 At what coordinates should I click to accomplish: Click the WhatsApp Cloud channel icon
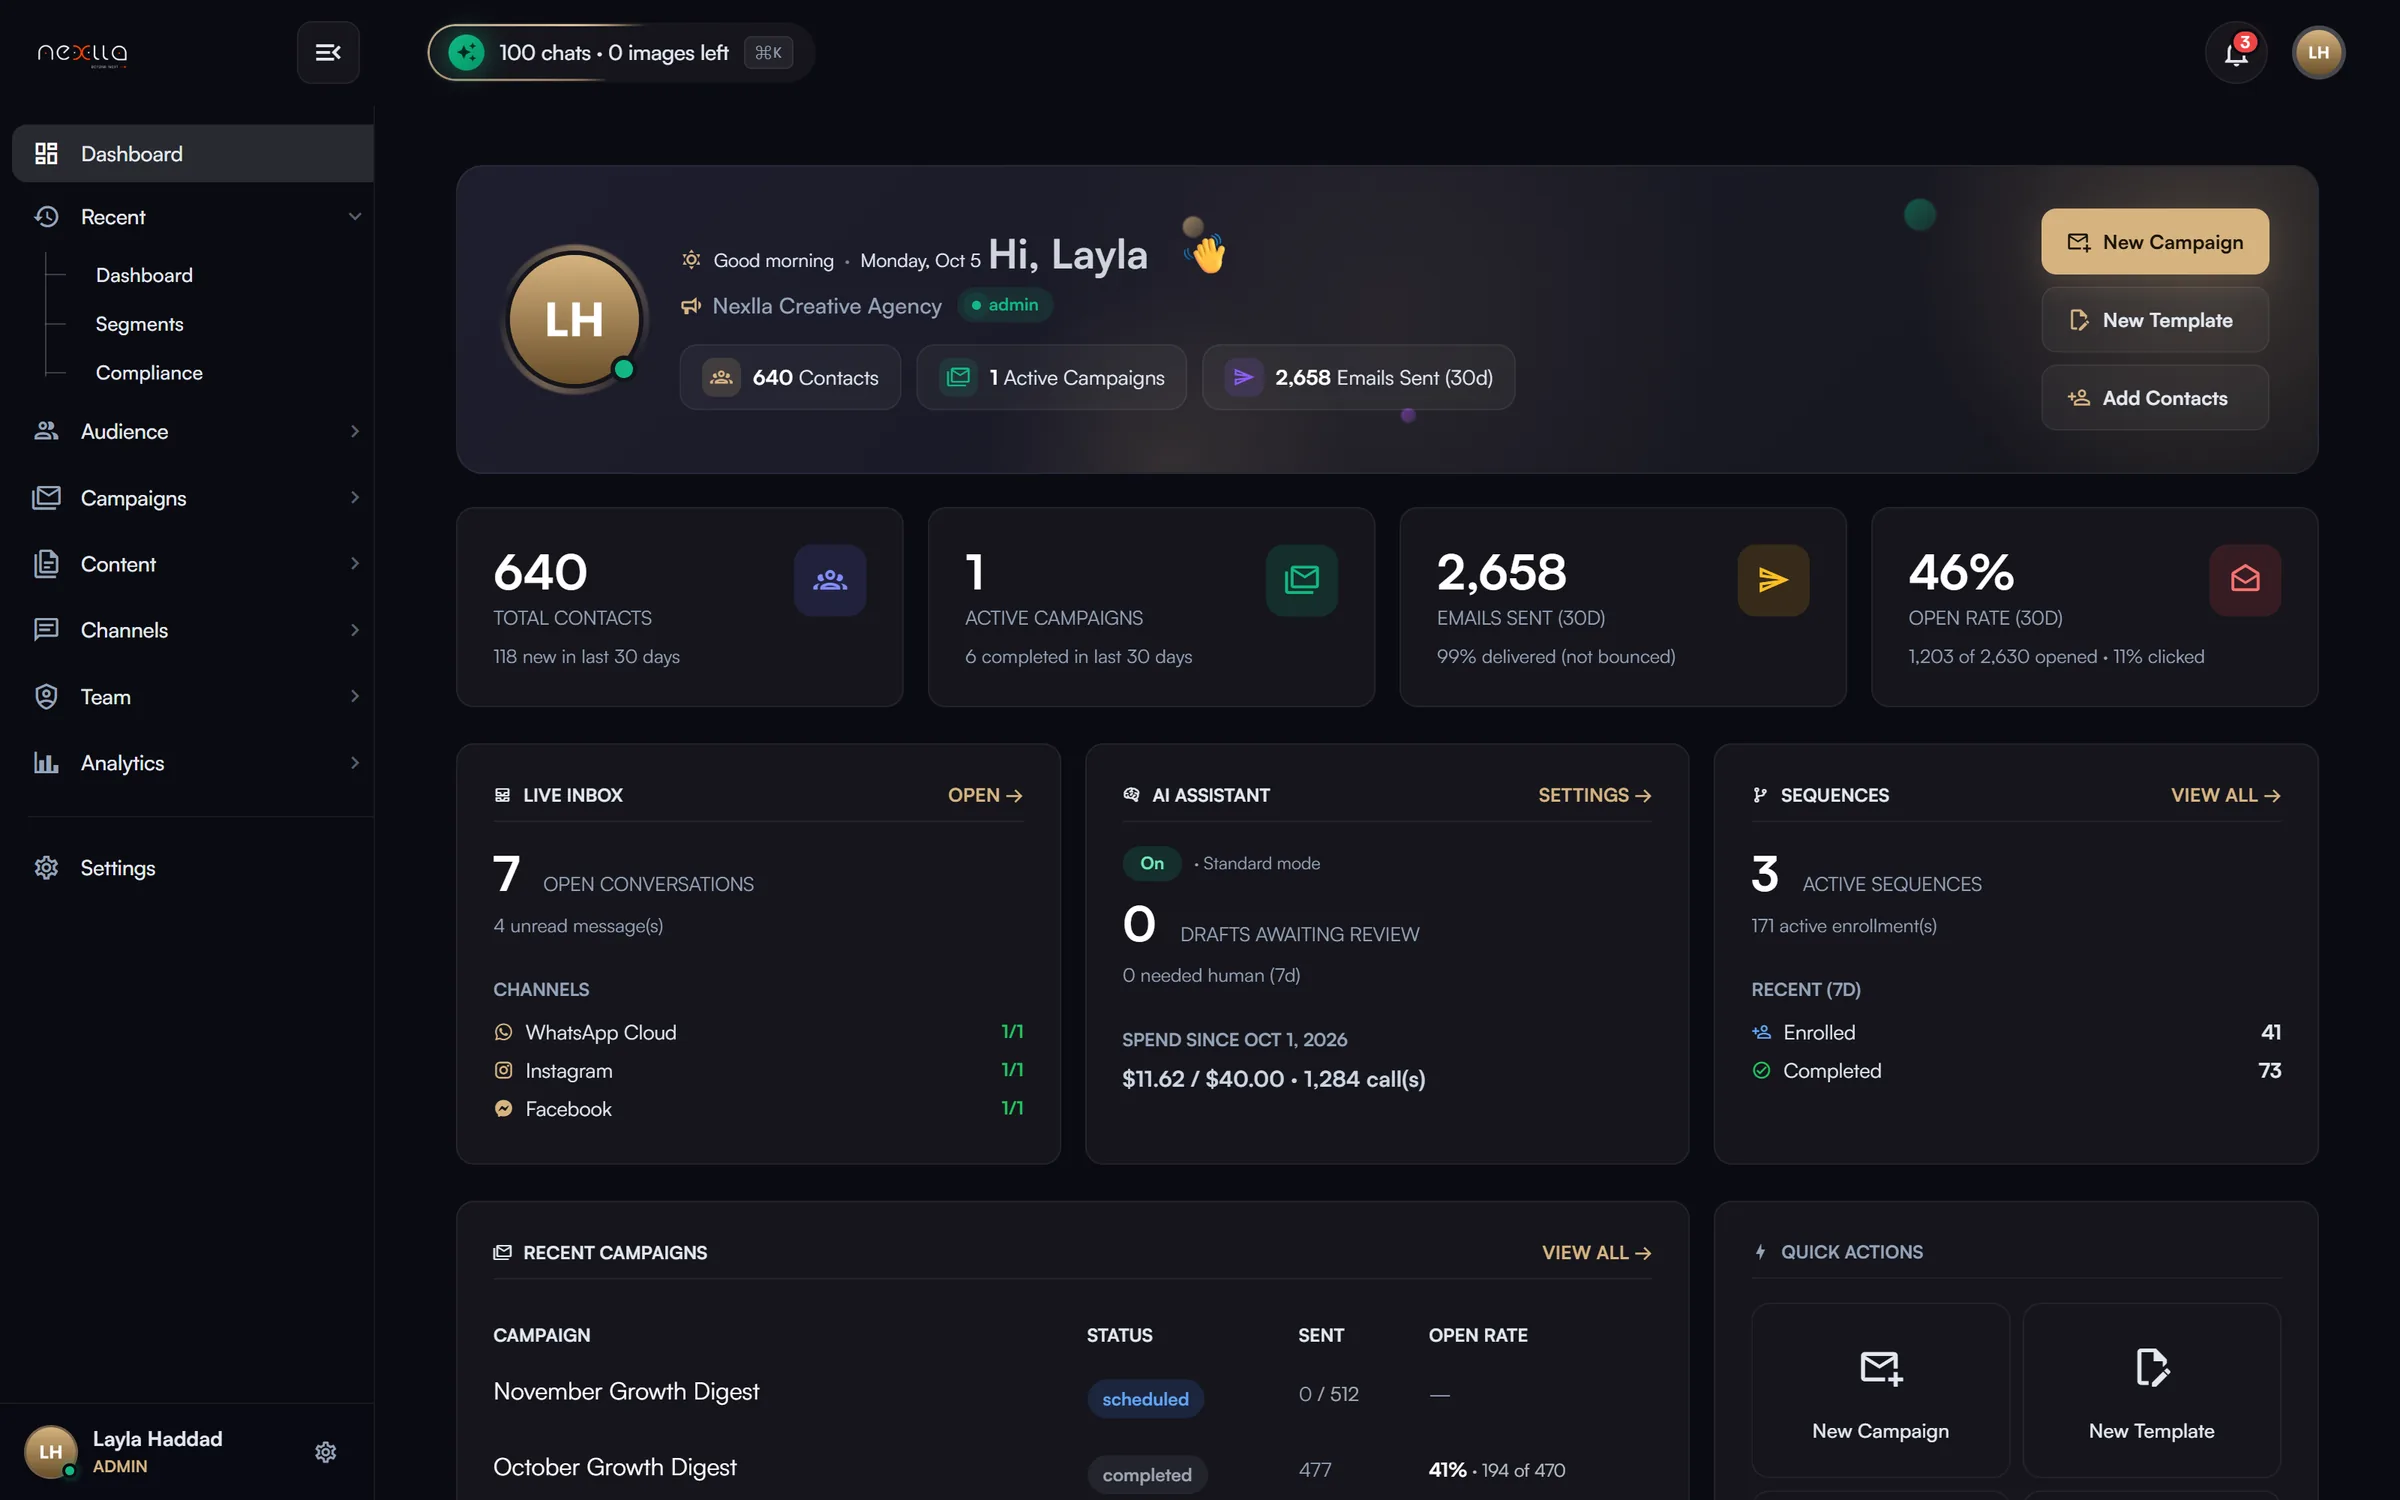click(503, 1032)
